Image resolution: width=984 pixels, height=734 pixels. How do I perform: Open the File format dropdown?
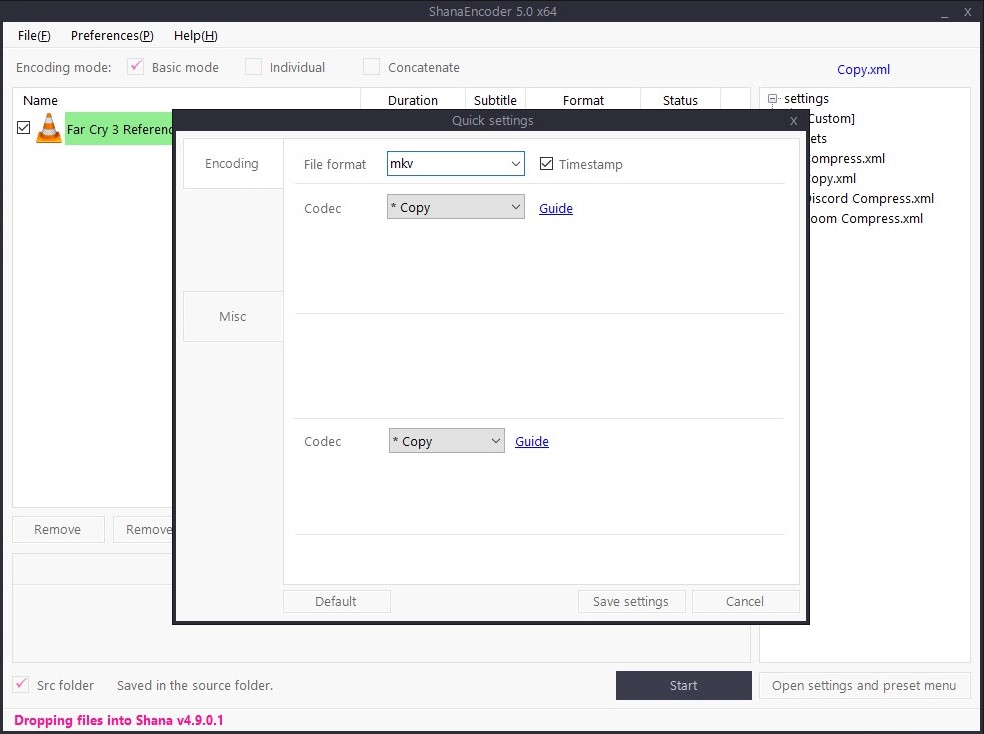pos(456,164)
